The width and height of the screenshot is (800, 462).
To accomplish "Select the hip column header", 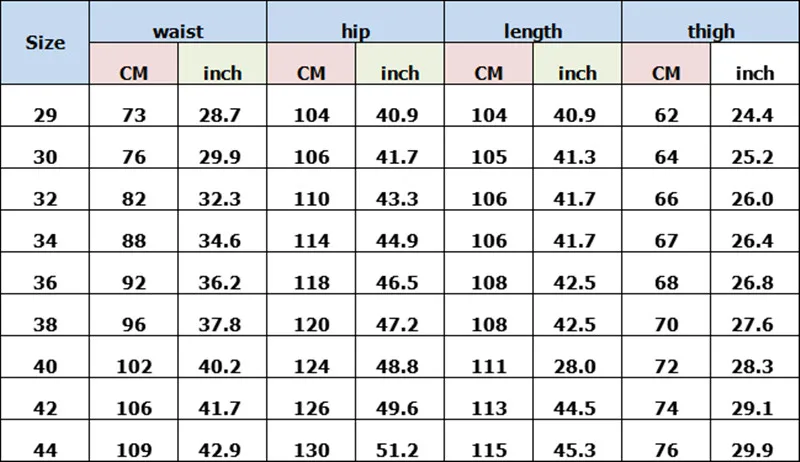I will tap(356, 22).
